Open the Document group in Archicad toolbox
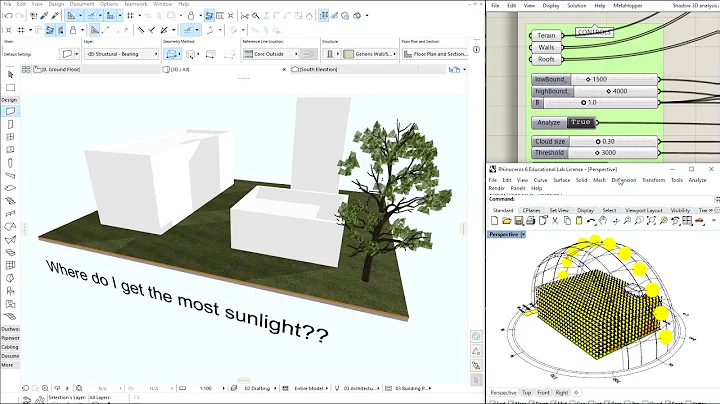 [x=10, y=356]
